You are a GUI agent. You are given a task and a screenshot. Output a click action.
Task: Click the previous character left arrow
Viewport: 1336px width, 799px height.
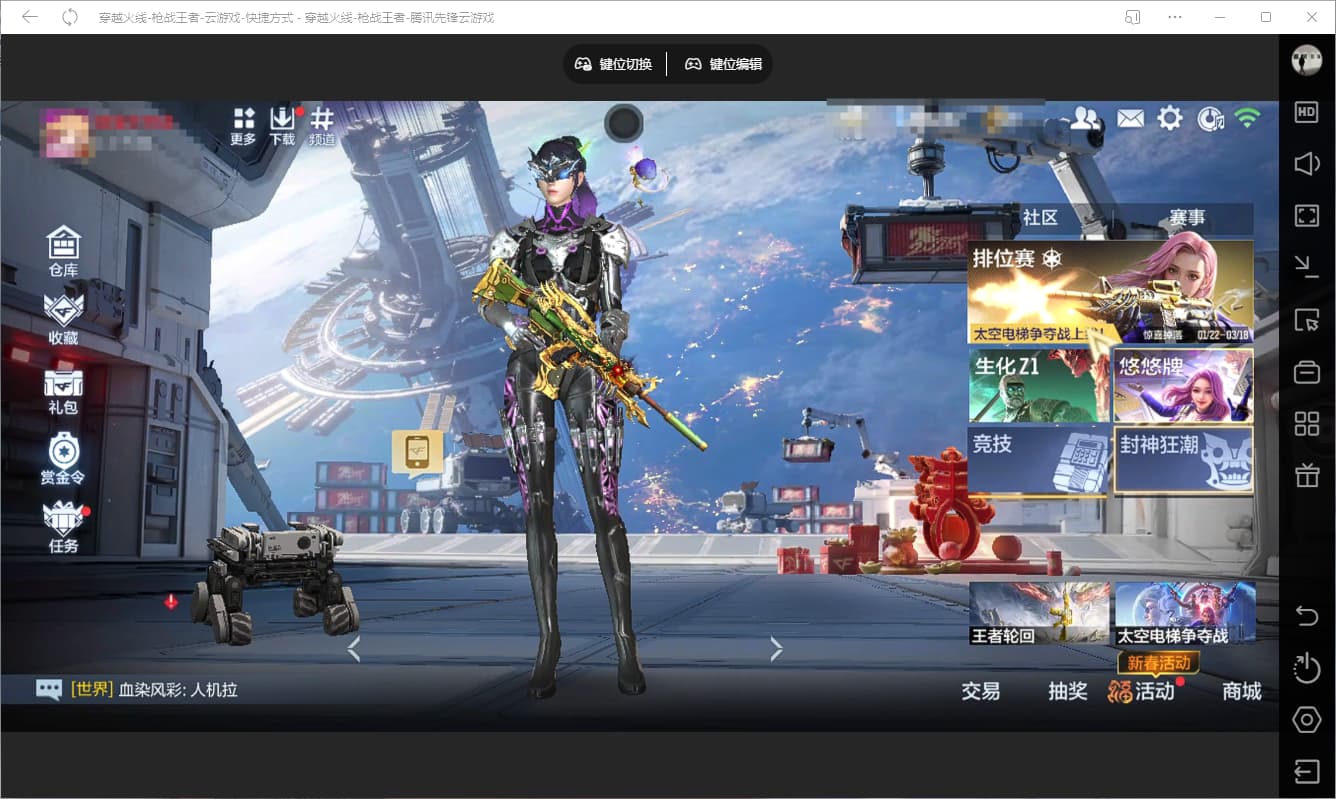tap(353, 649)
